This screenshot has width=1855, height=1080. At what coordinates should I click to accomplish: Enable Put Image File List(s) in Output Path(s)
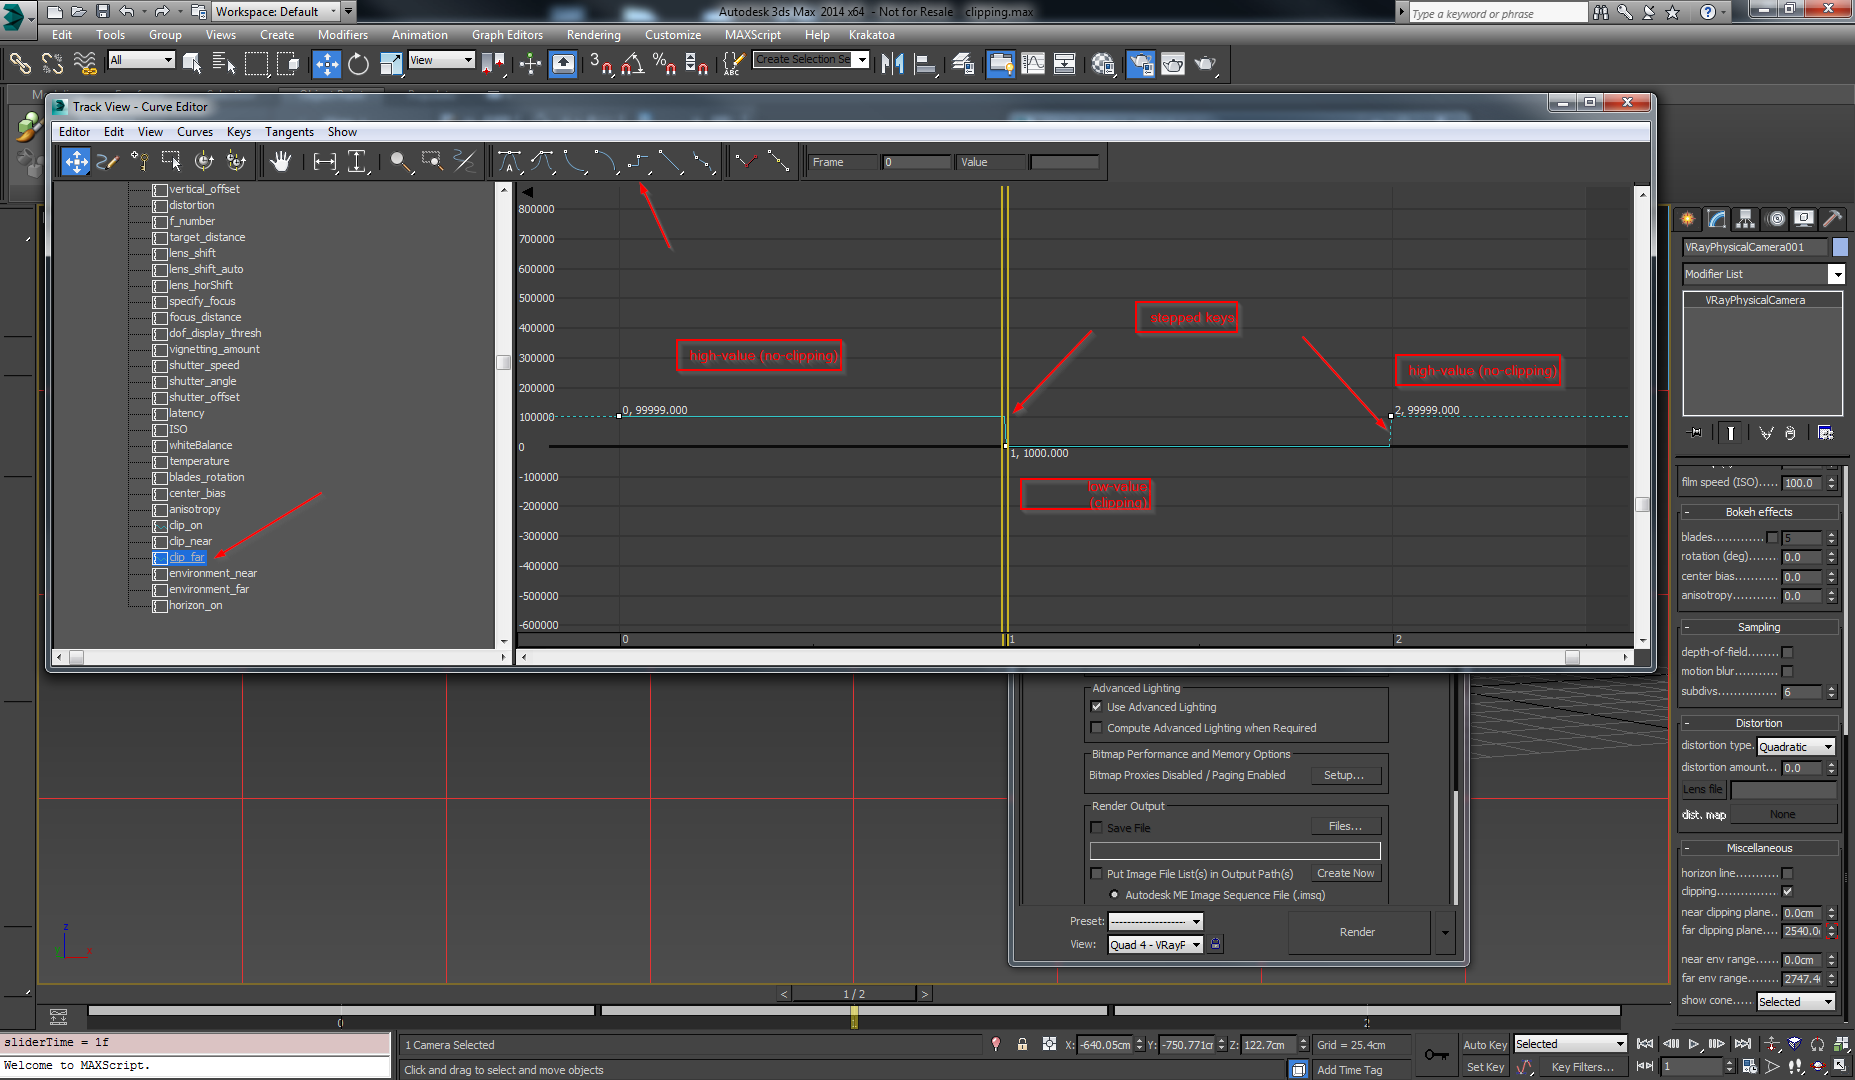1097,874
